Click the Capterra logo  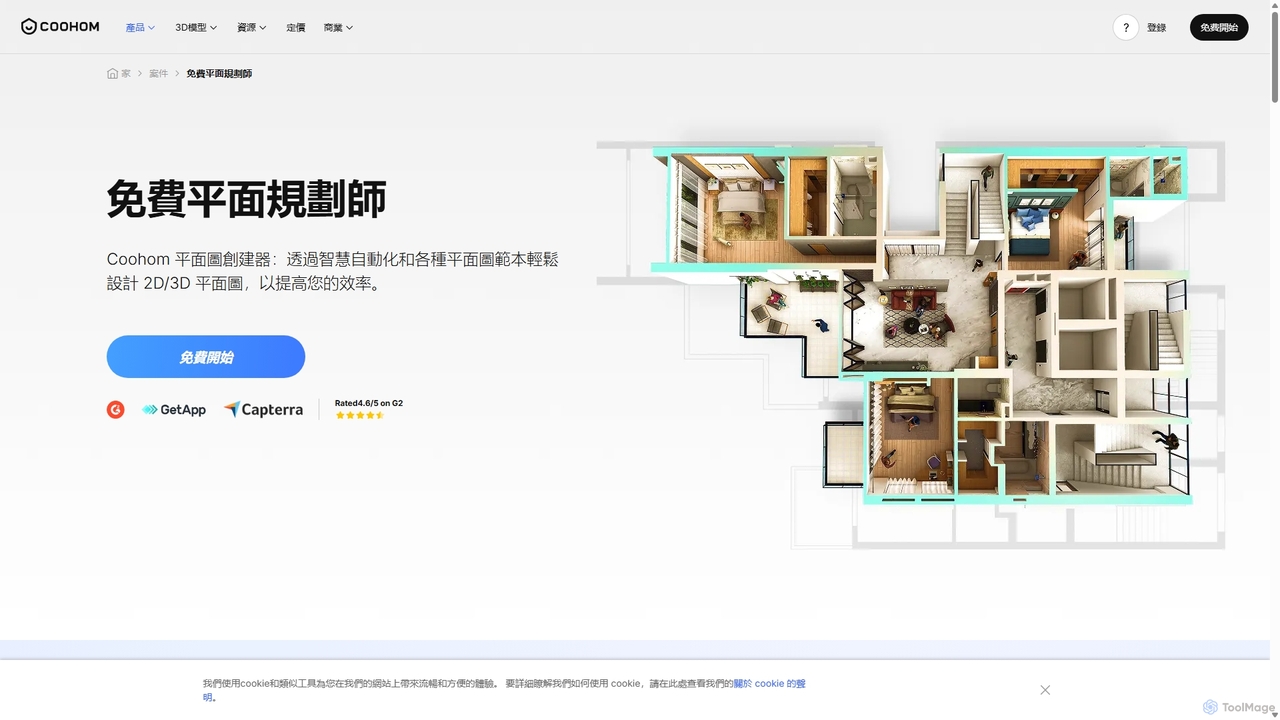[263, 409]
